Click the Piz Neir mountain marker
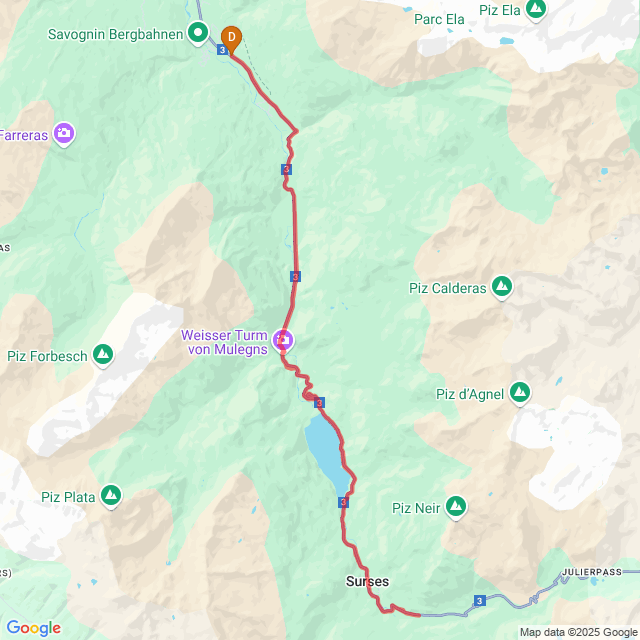The width and height of the screenshot is (640, 640). click(456, 507)
